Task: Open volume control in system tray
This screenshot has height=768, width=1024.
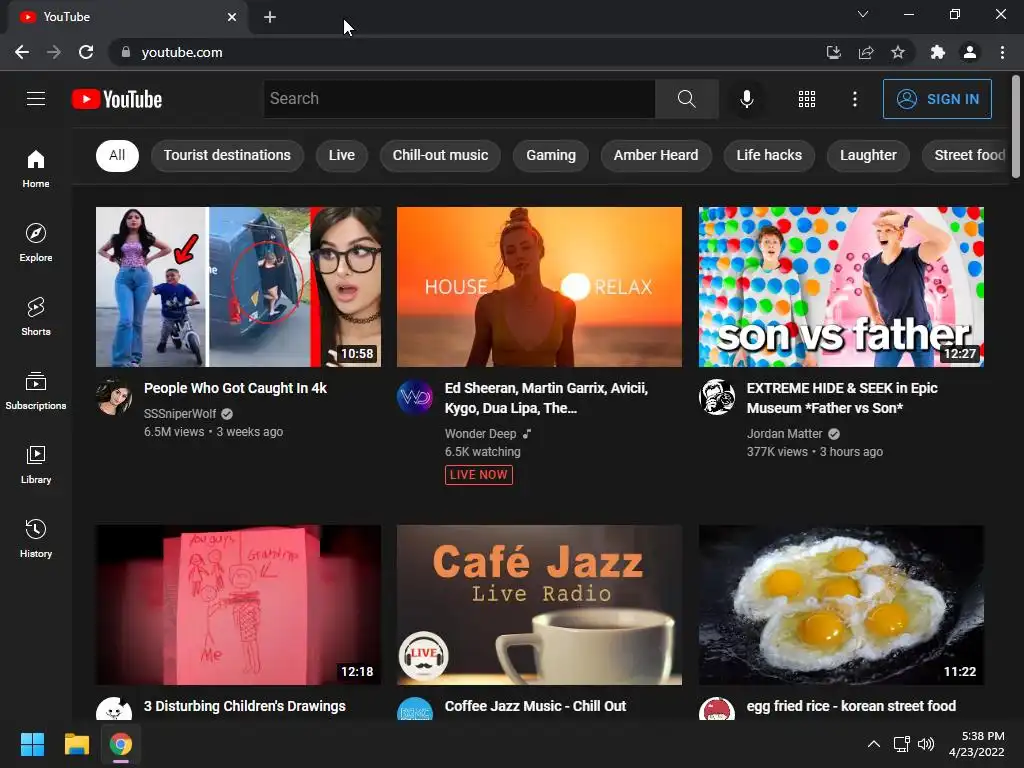Action: coord(926,744)
